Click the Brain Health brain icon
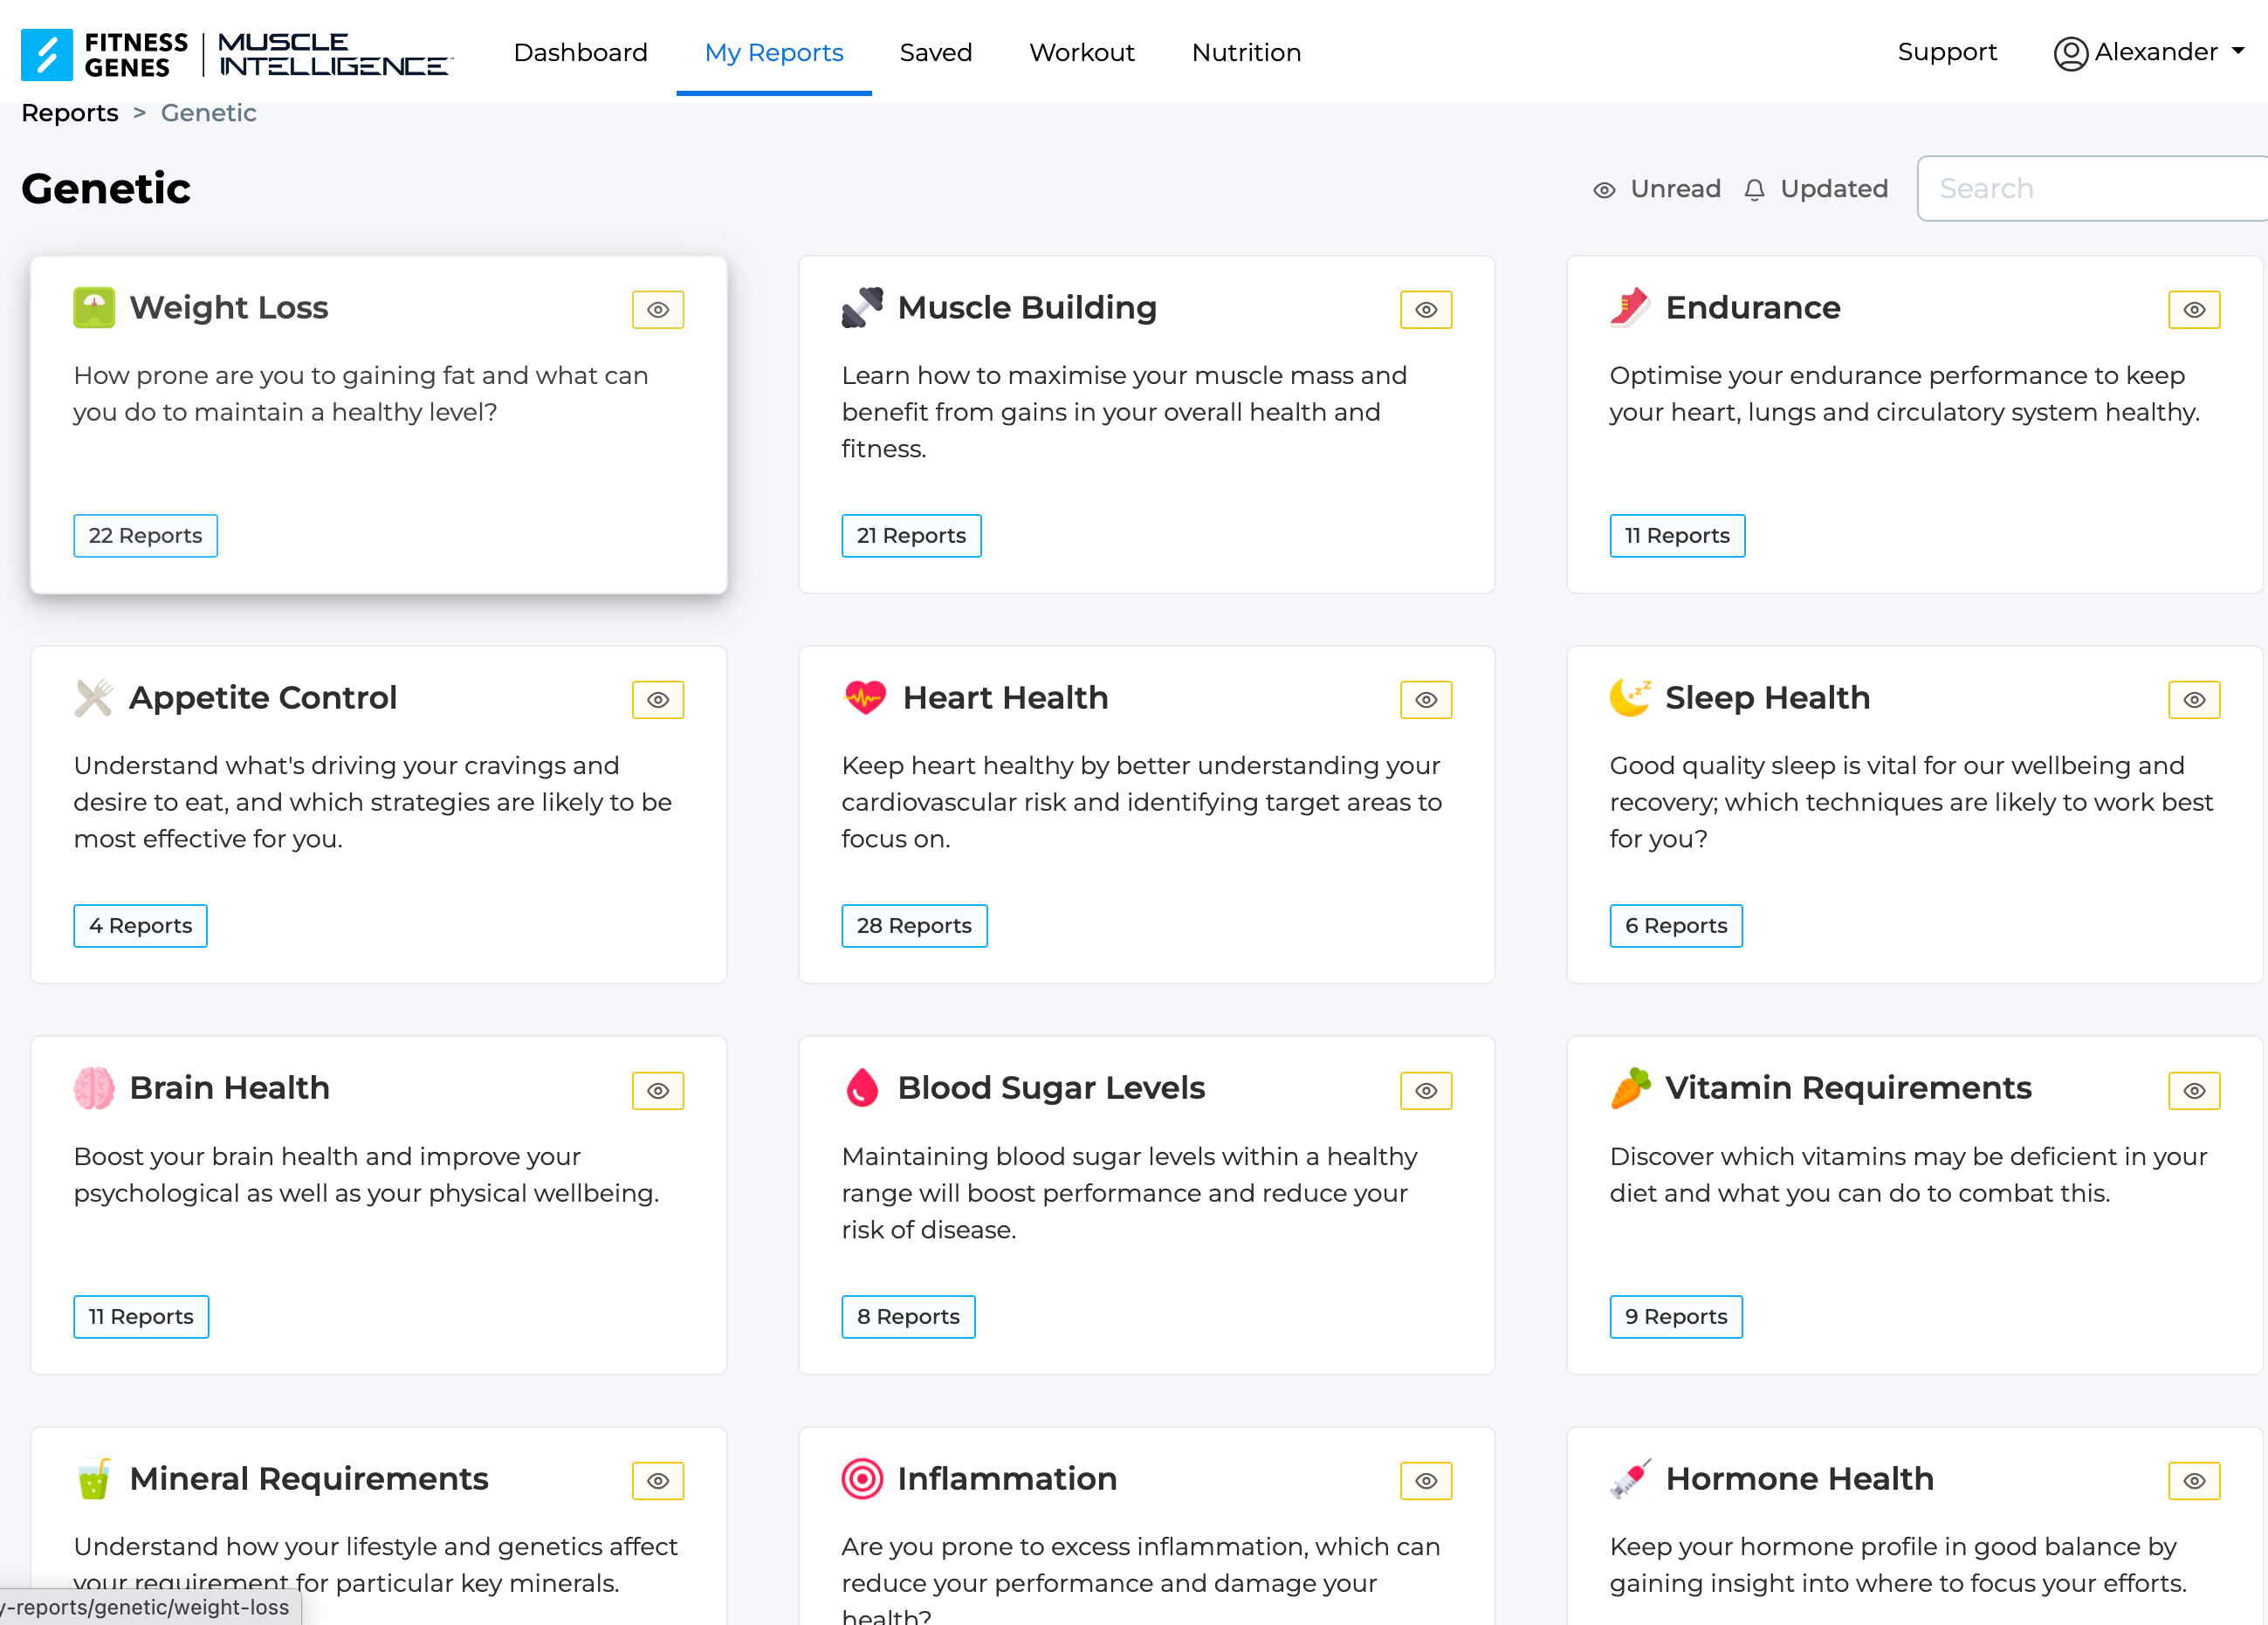 pos(94,1088)
